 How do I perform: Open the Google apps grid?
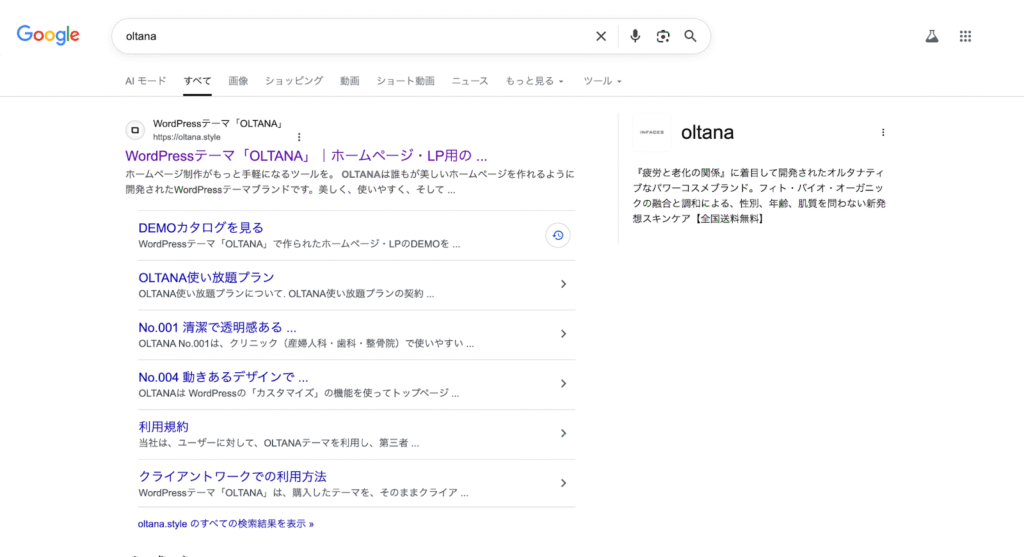point(965,36)
